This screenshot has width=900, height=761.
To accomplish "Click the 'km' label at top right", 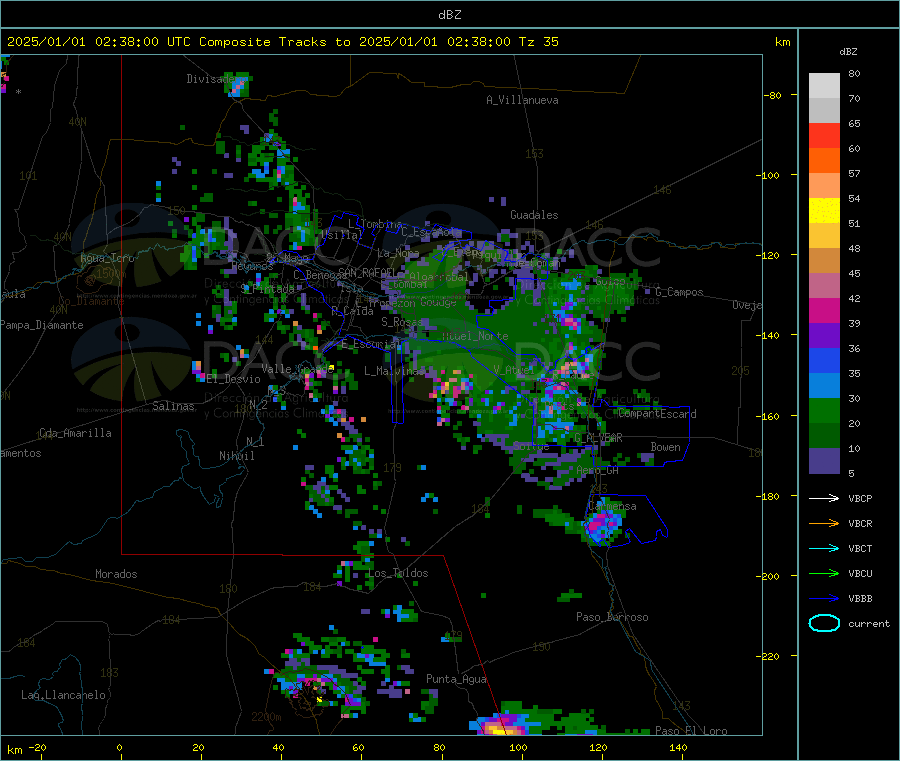I will pyautogui.click(x=782, y=42).
